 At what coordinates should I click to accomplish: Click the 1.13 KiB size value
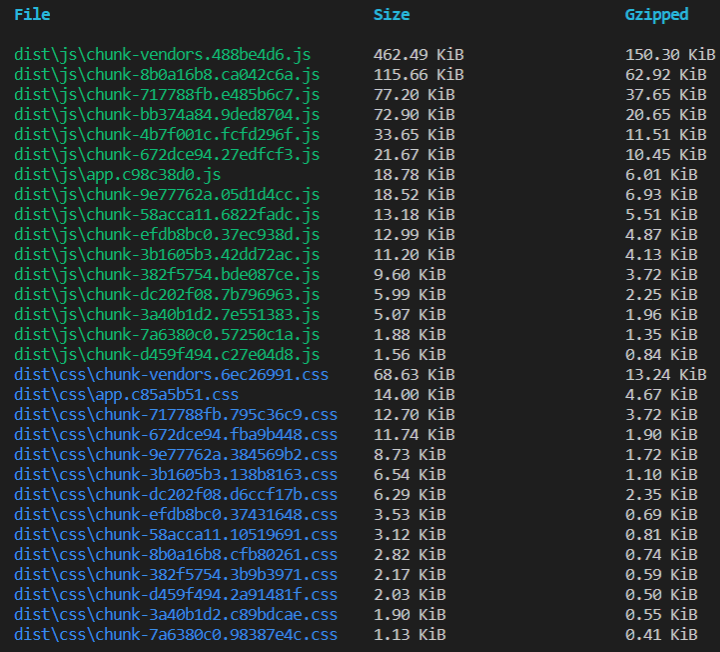click(x=410, y=634)
